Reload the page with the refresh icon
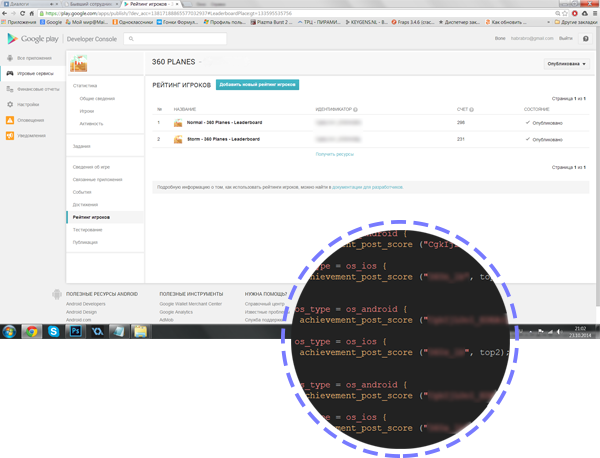600x458 pixels. pos(23,13)
